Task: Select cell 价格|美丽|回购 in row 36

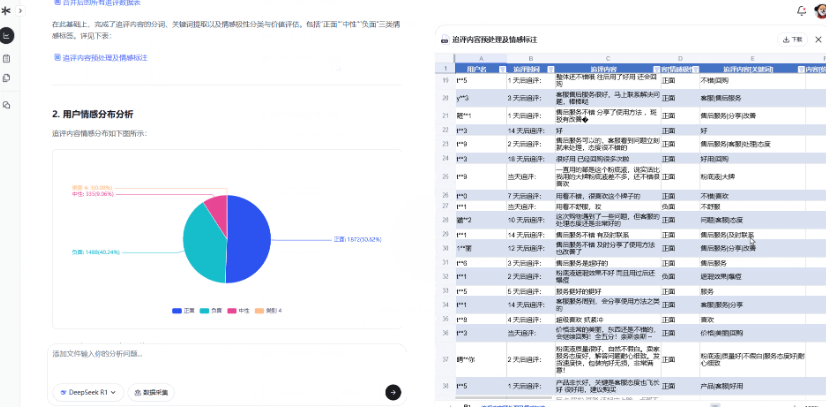Action: (x=752, y=333)
